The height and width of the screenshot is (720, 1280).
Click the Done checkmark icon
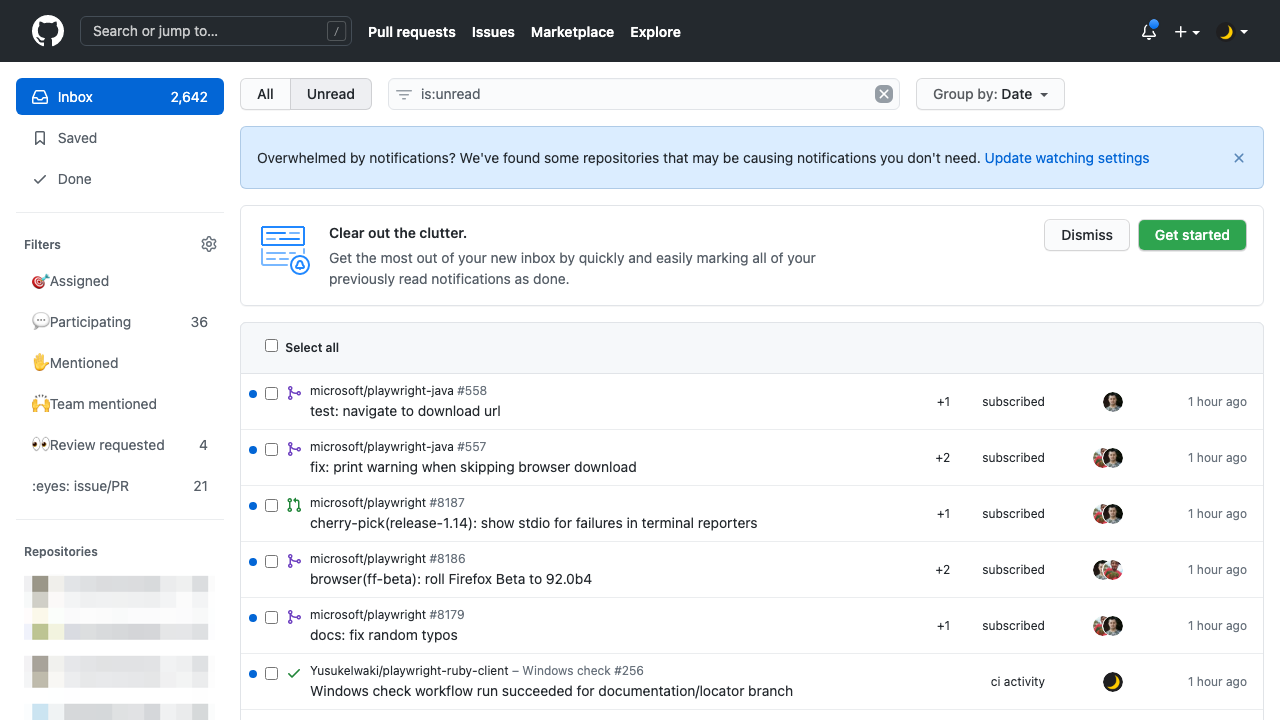[40, 179]
